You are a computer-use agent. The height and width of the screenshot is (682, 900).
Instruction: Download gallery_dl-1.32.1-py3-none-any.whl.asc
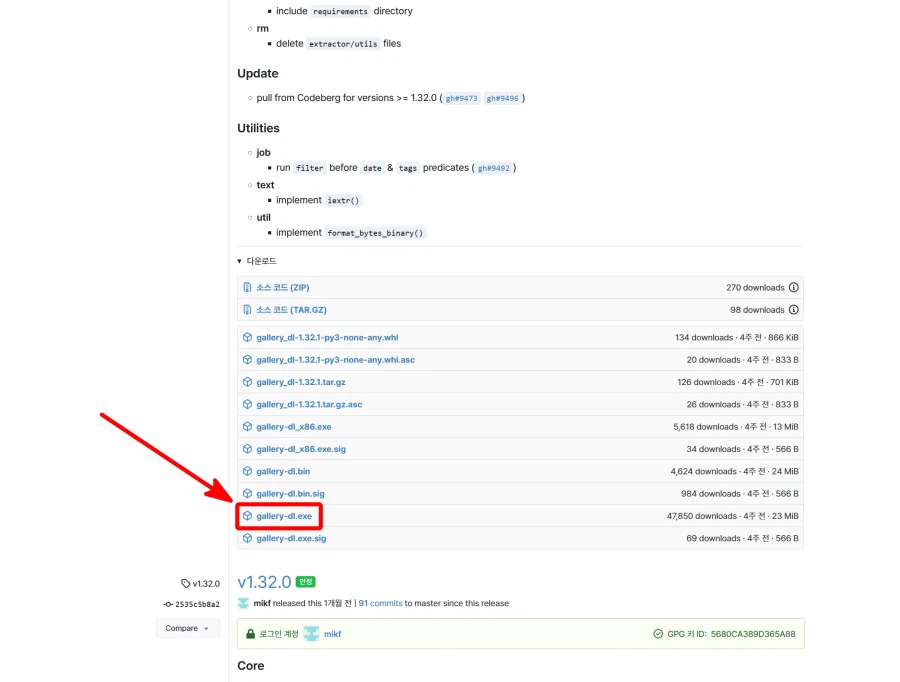[x=335, y=360]
